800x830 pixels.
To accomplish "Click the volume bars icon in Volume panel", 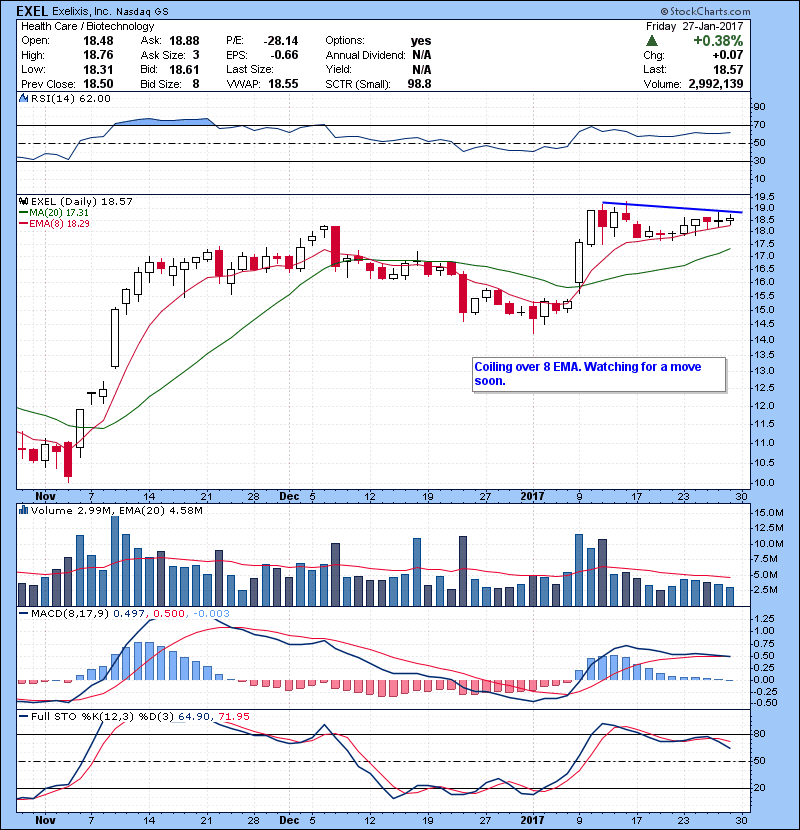I will (x=23, y=510).
